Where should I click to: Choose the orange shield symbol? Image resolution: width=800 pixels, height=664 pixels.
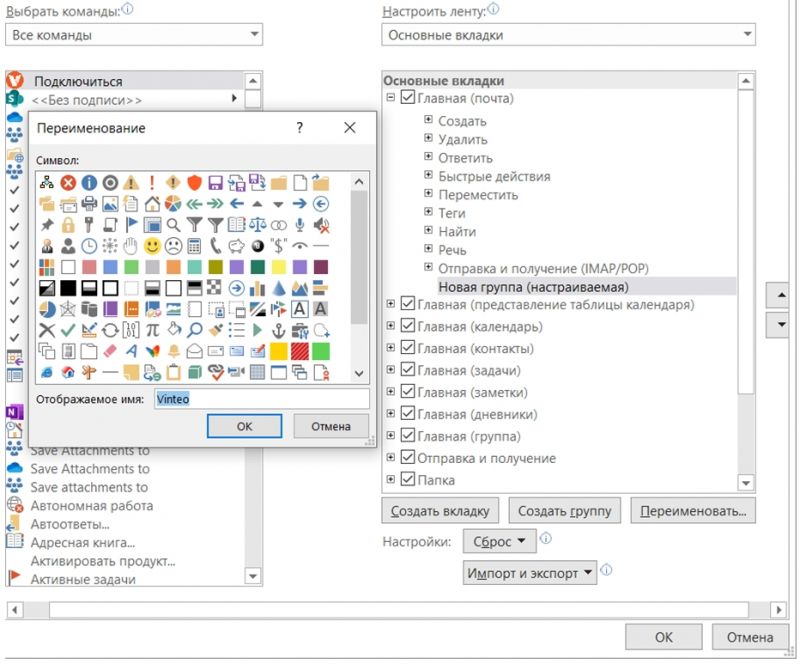pos(194,182)
